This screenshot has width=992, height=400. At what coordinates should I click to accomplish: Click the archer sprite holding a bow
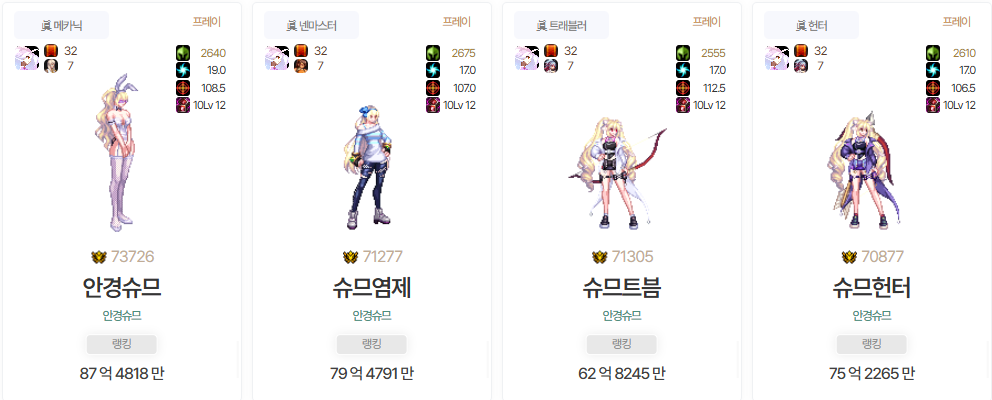point(616,172)
